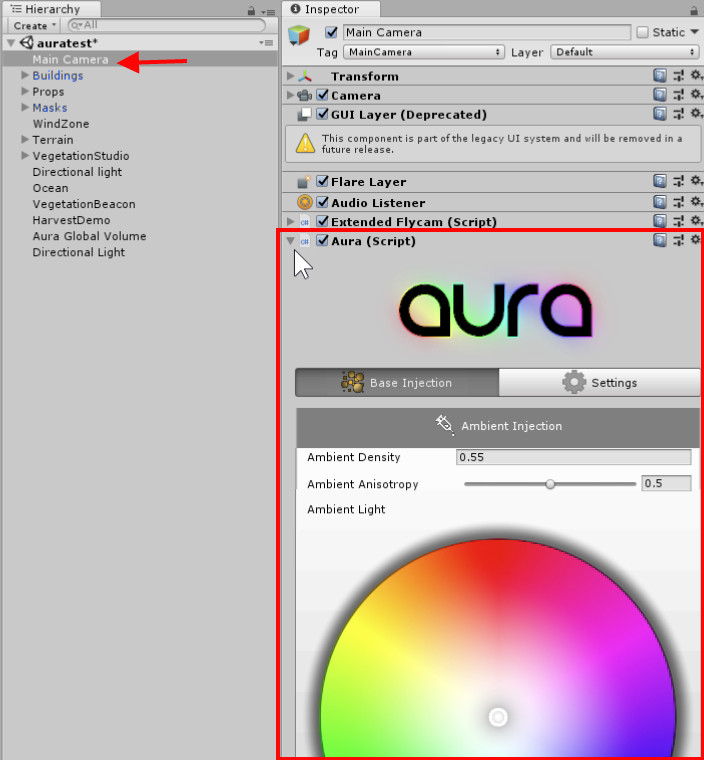
Task: Collapse the Aura script foldout
Action: [290, 240]
